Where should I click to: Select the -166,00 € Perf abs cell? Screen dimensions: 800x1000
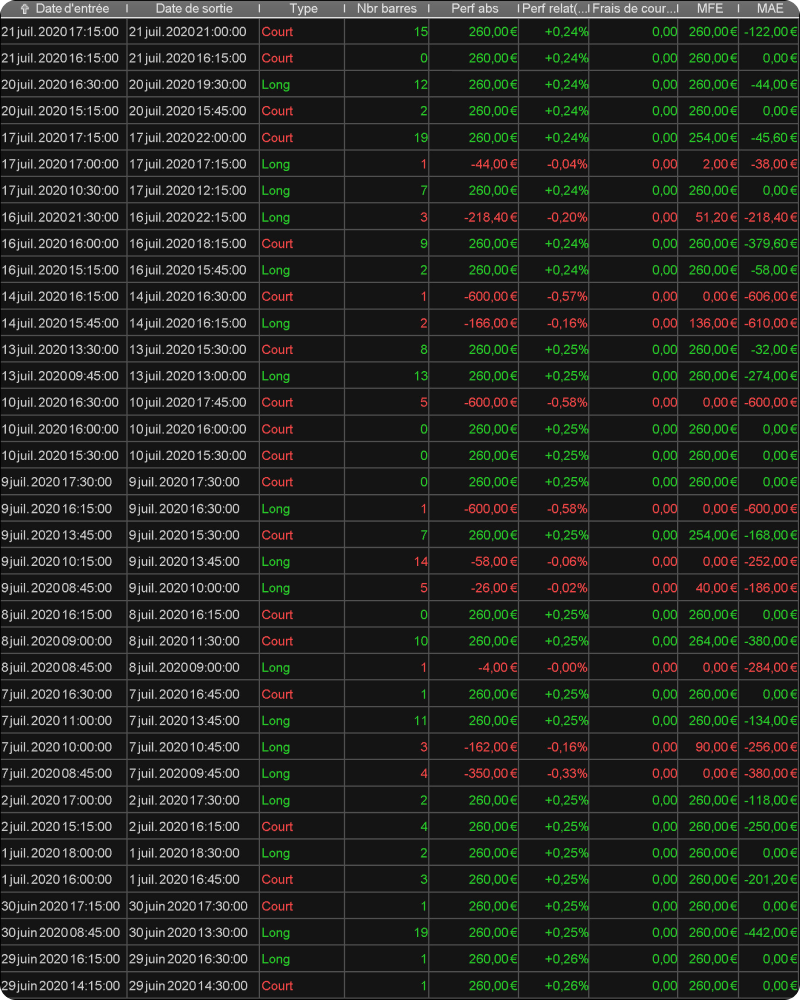pyautogui.click(x=489, y=323)
